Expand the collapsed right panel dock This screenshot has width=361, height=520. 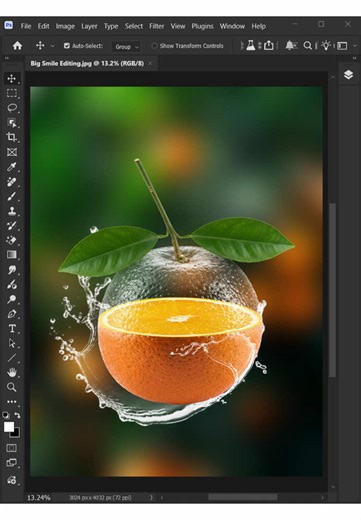pos(354,58)
